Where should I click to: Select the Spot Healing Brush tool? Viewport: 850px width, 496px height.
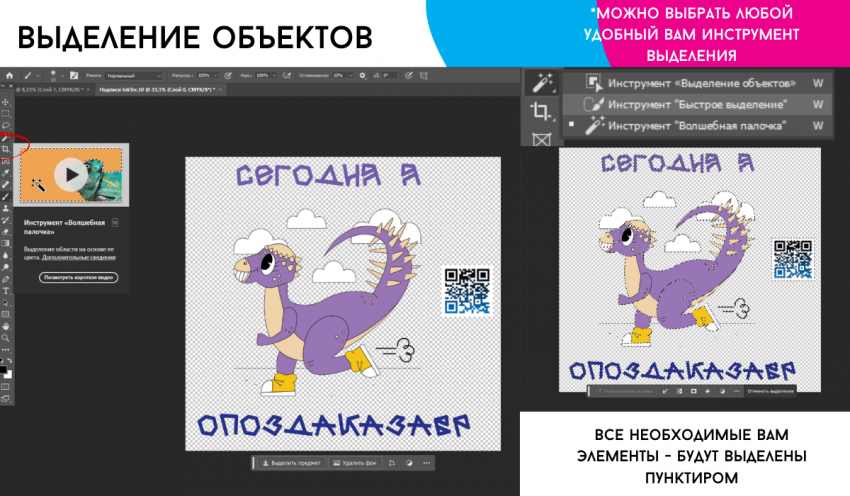pos(5,184)
